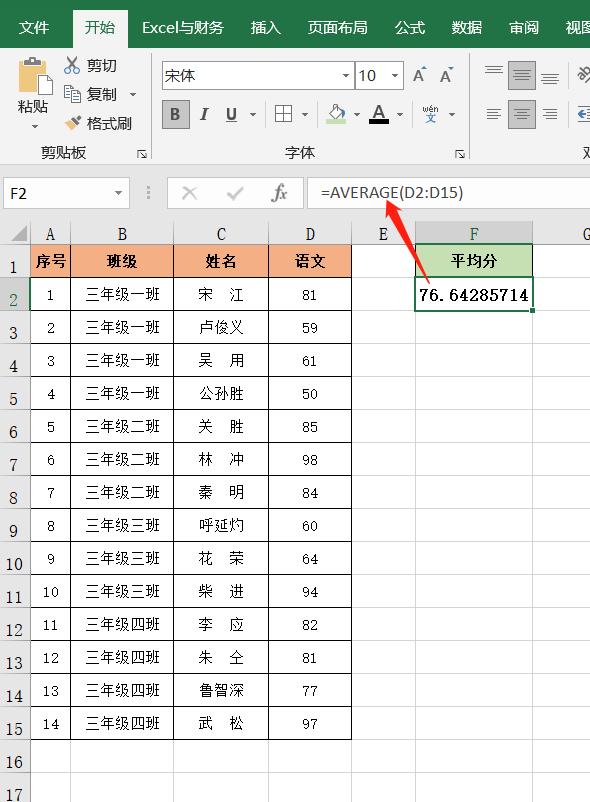Image resolution: width=590 pixels, height=802 pixels.
Task: Select cell with 76.64285714
Action: click(474, 294)
